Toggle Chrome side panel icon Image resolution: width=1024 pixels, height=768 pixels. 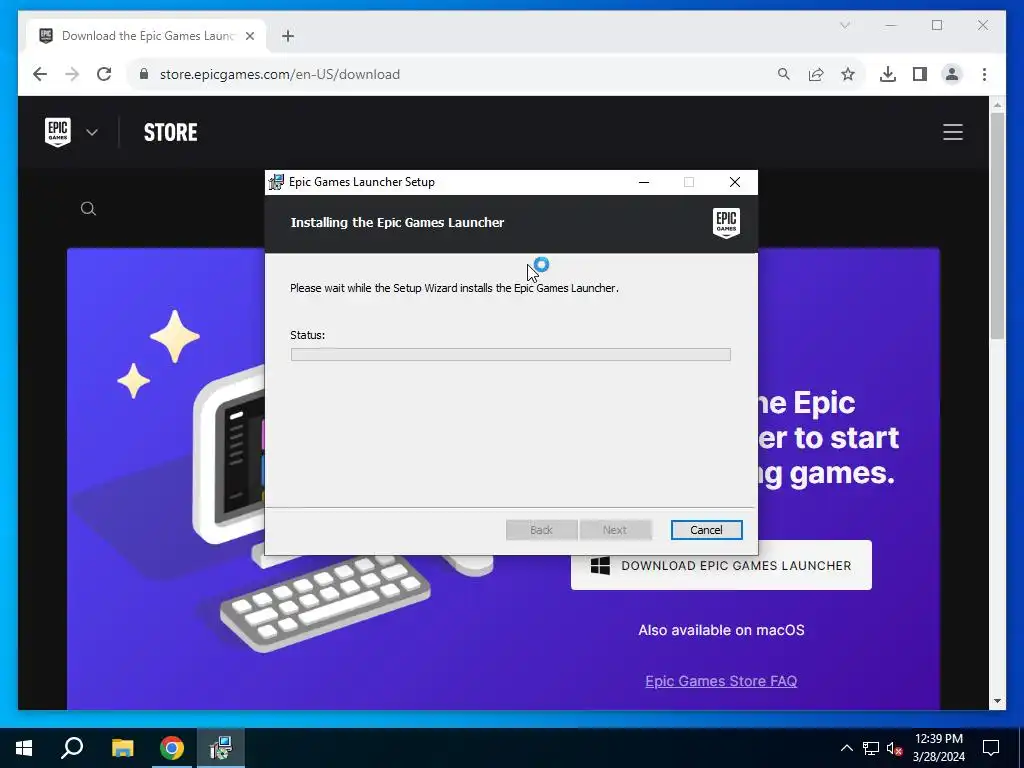920,74
